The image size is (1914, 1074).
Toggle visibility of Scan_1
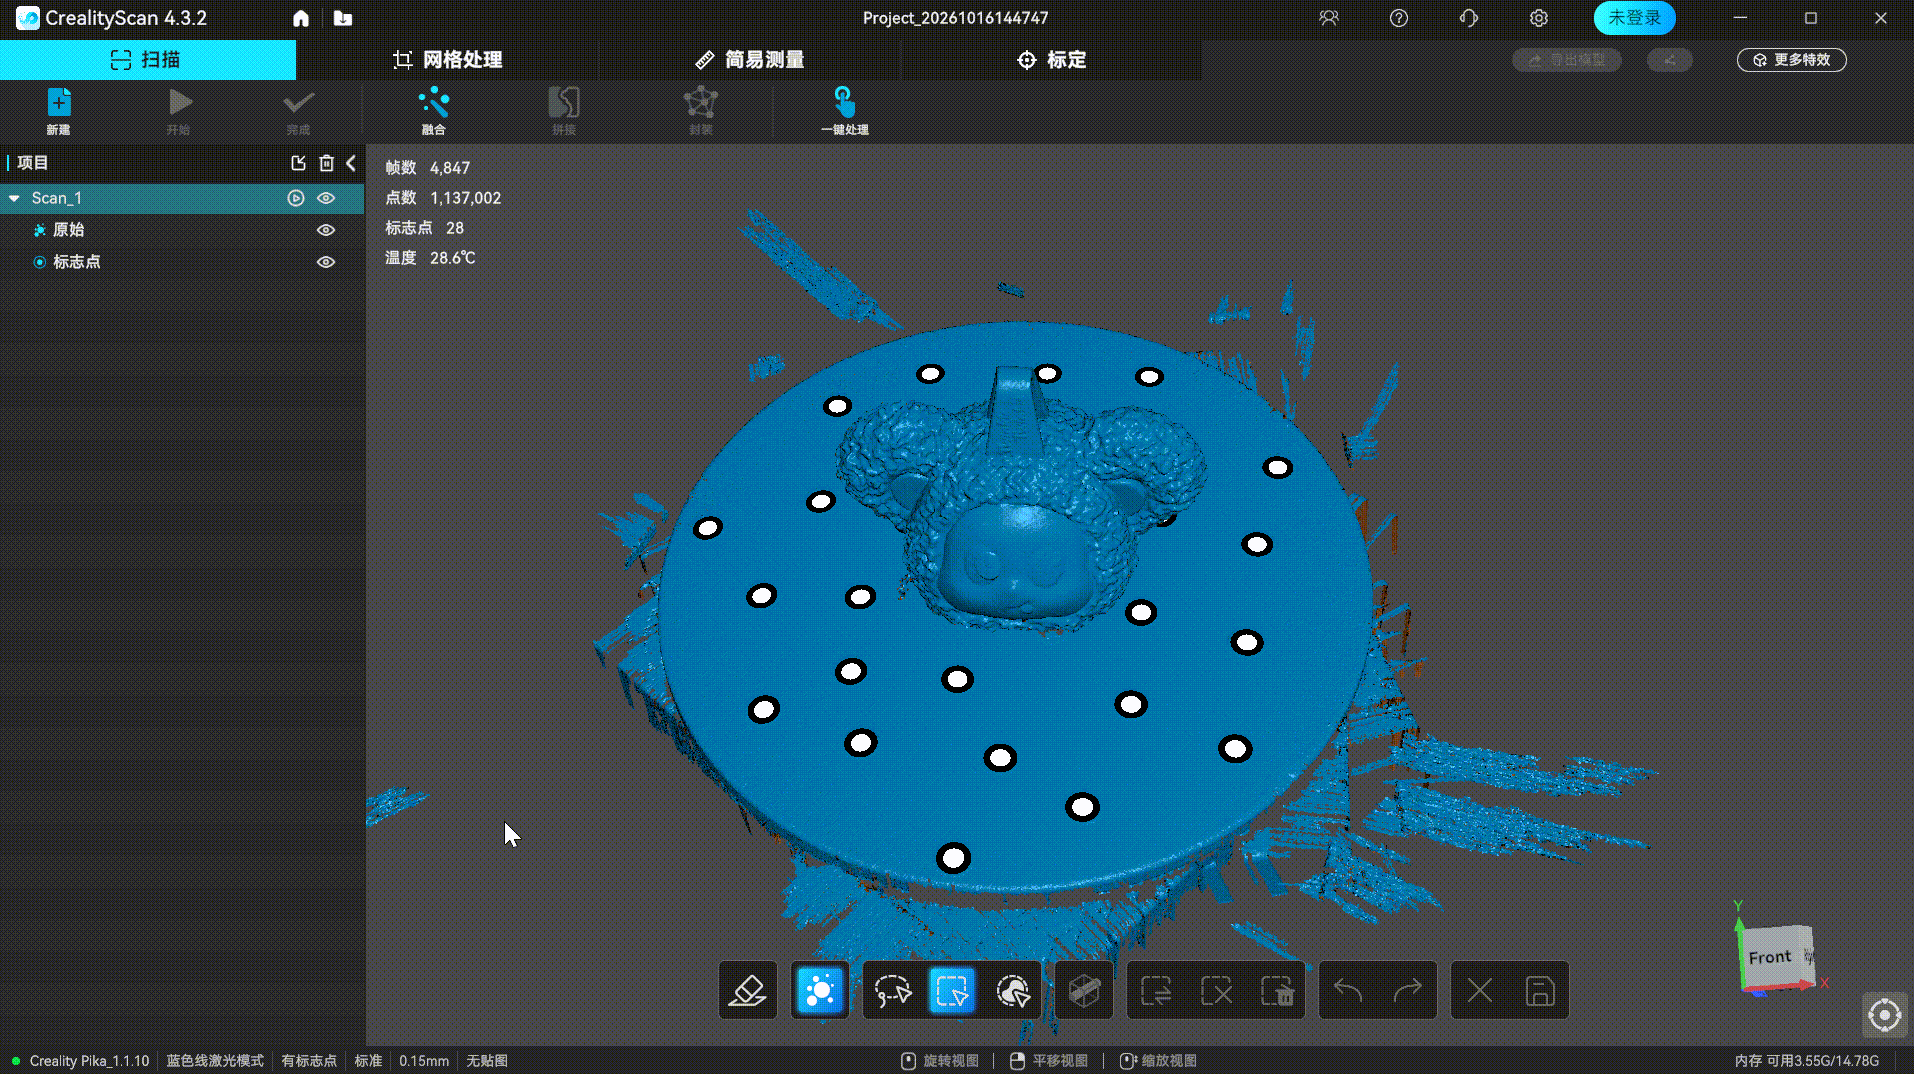(x=326, y=198)
